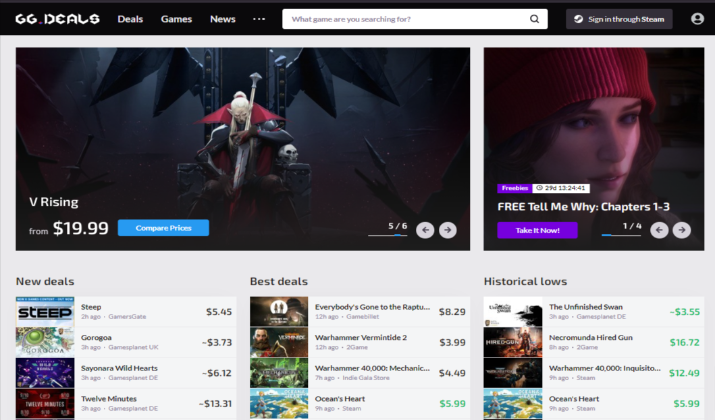The height and width of the screenshot is (420, 715).
Task: Go to next freebie slide
Action: click(682, 230)
